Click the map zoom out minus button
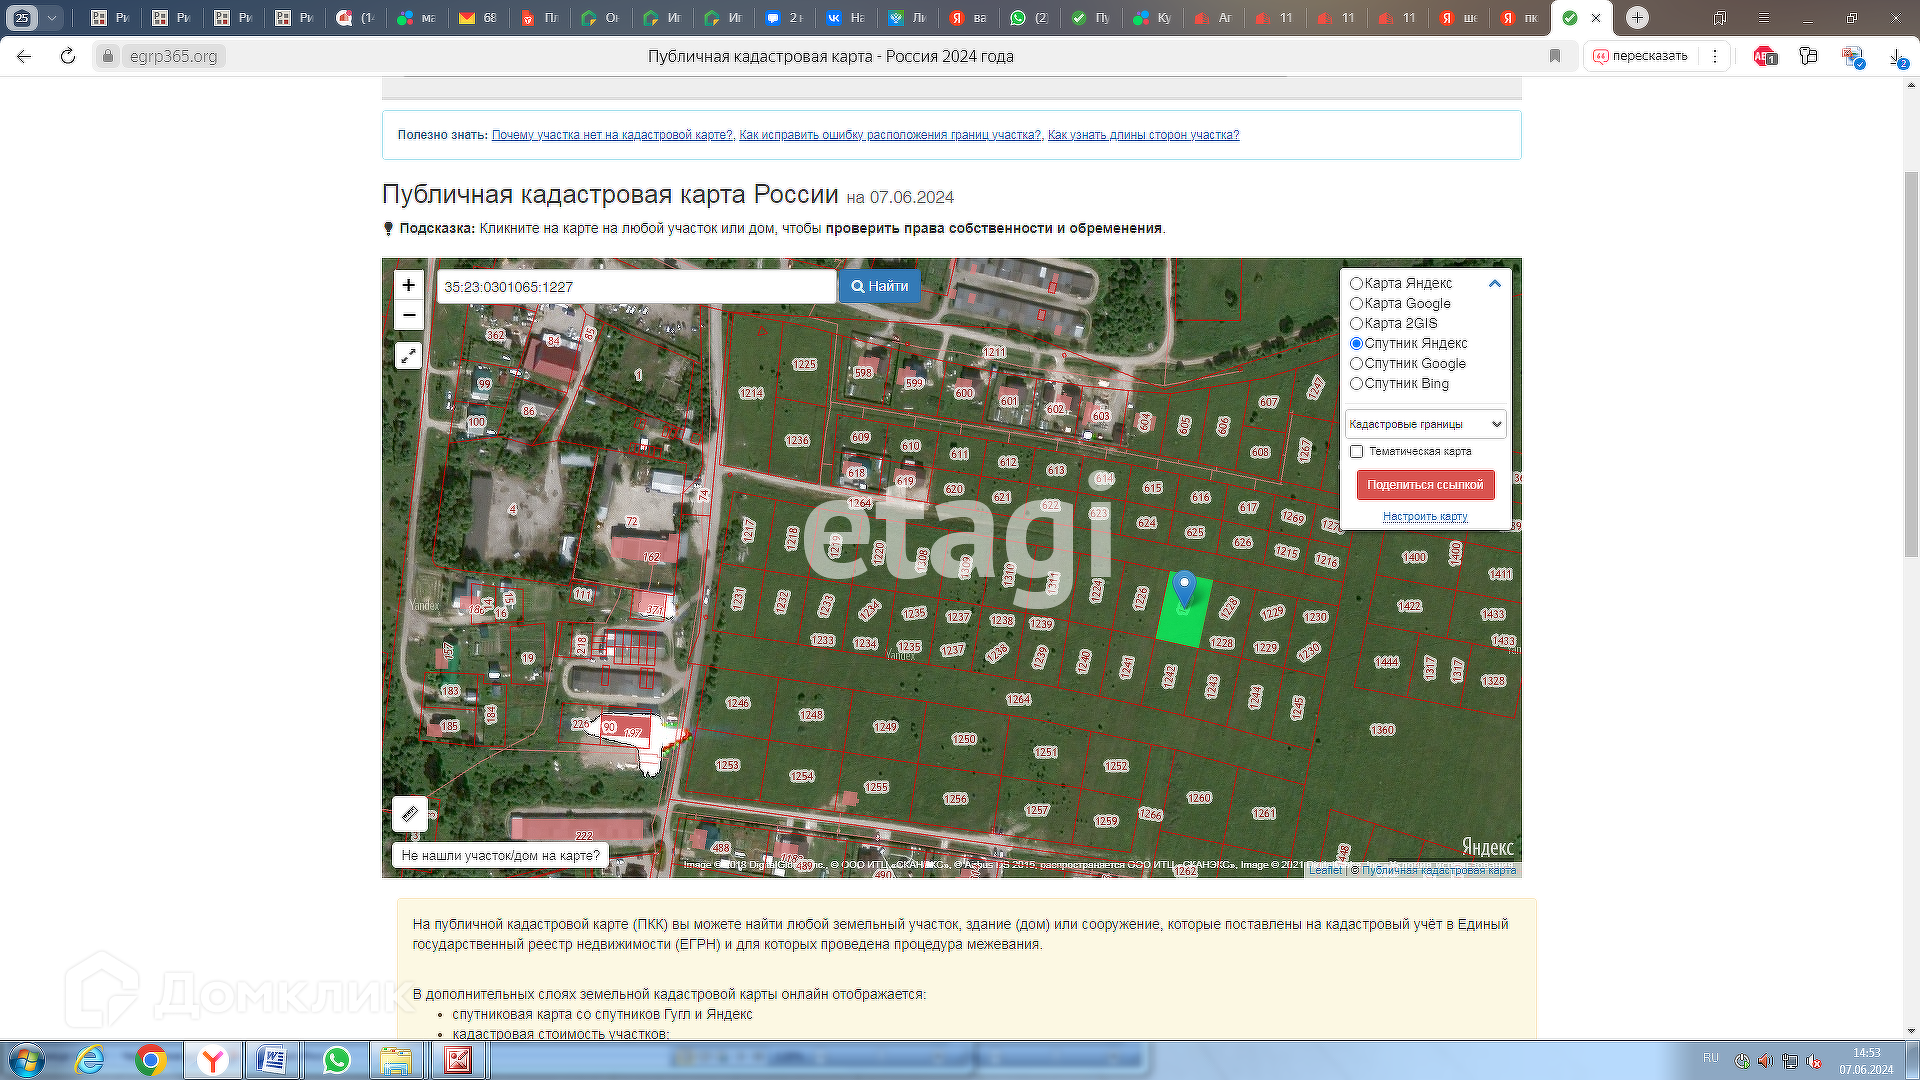 (x=408, y=315)
